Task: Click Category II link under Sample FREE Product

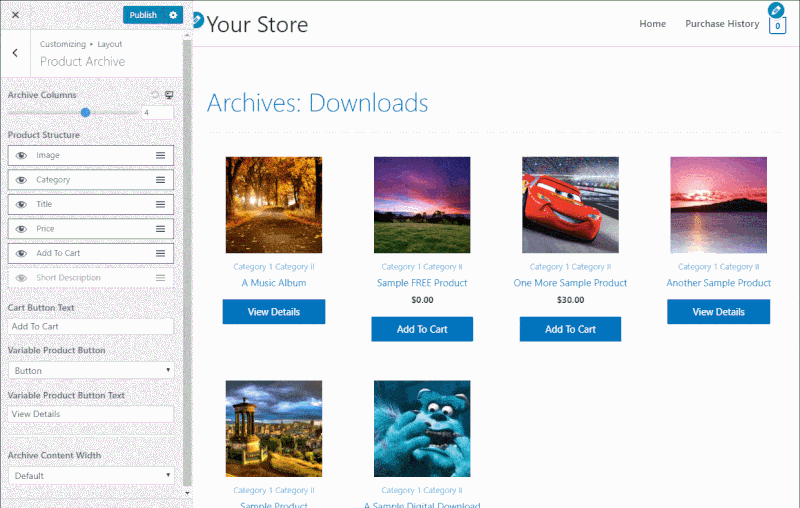Action: coord(443,267)
